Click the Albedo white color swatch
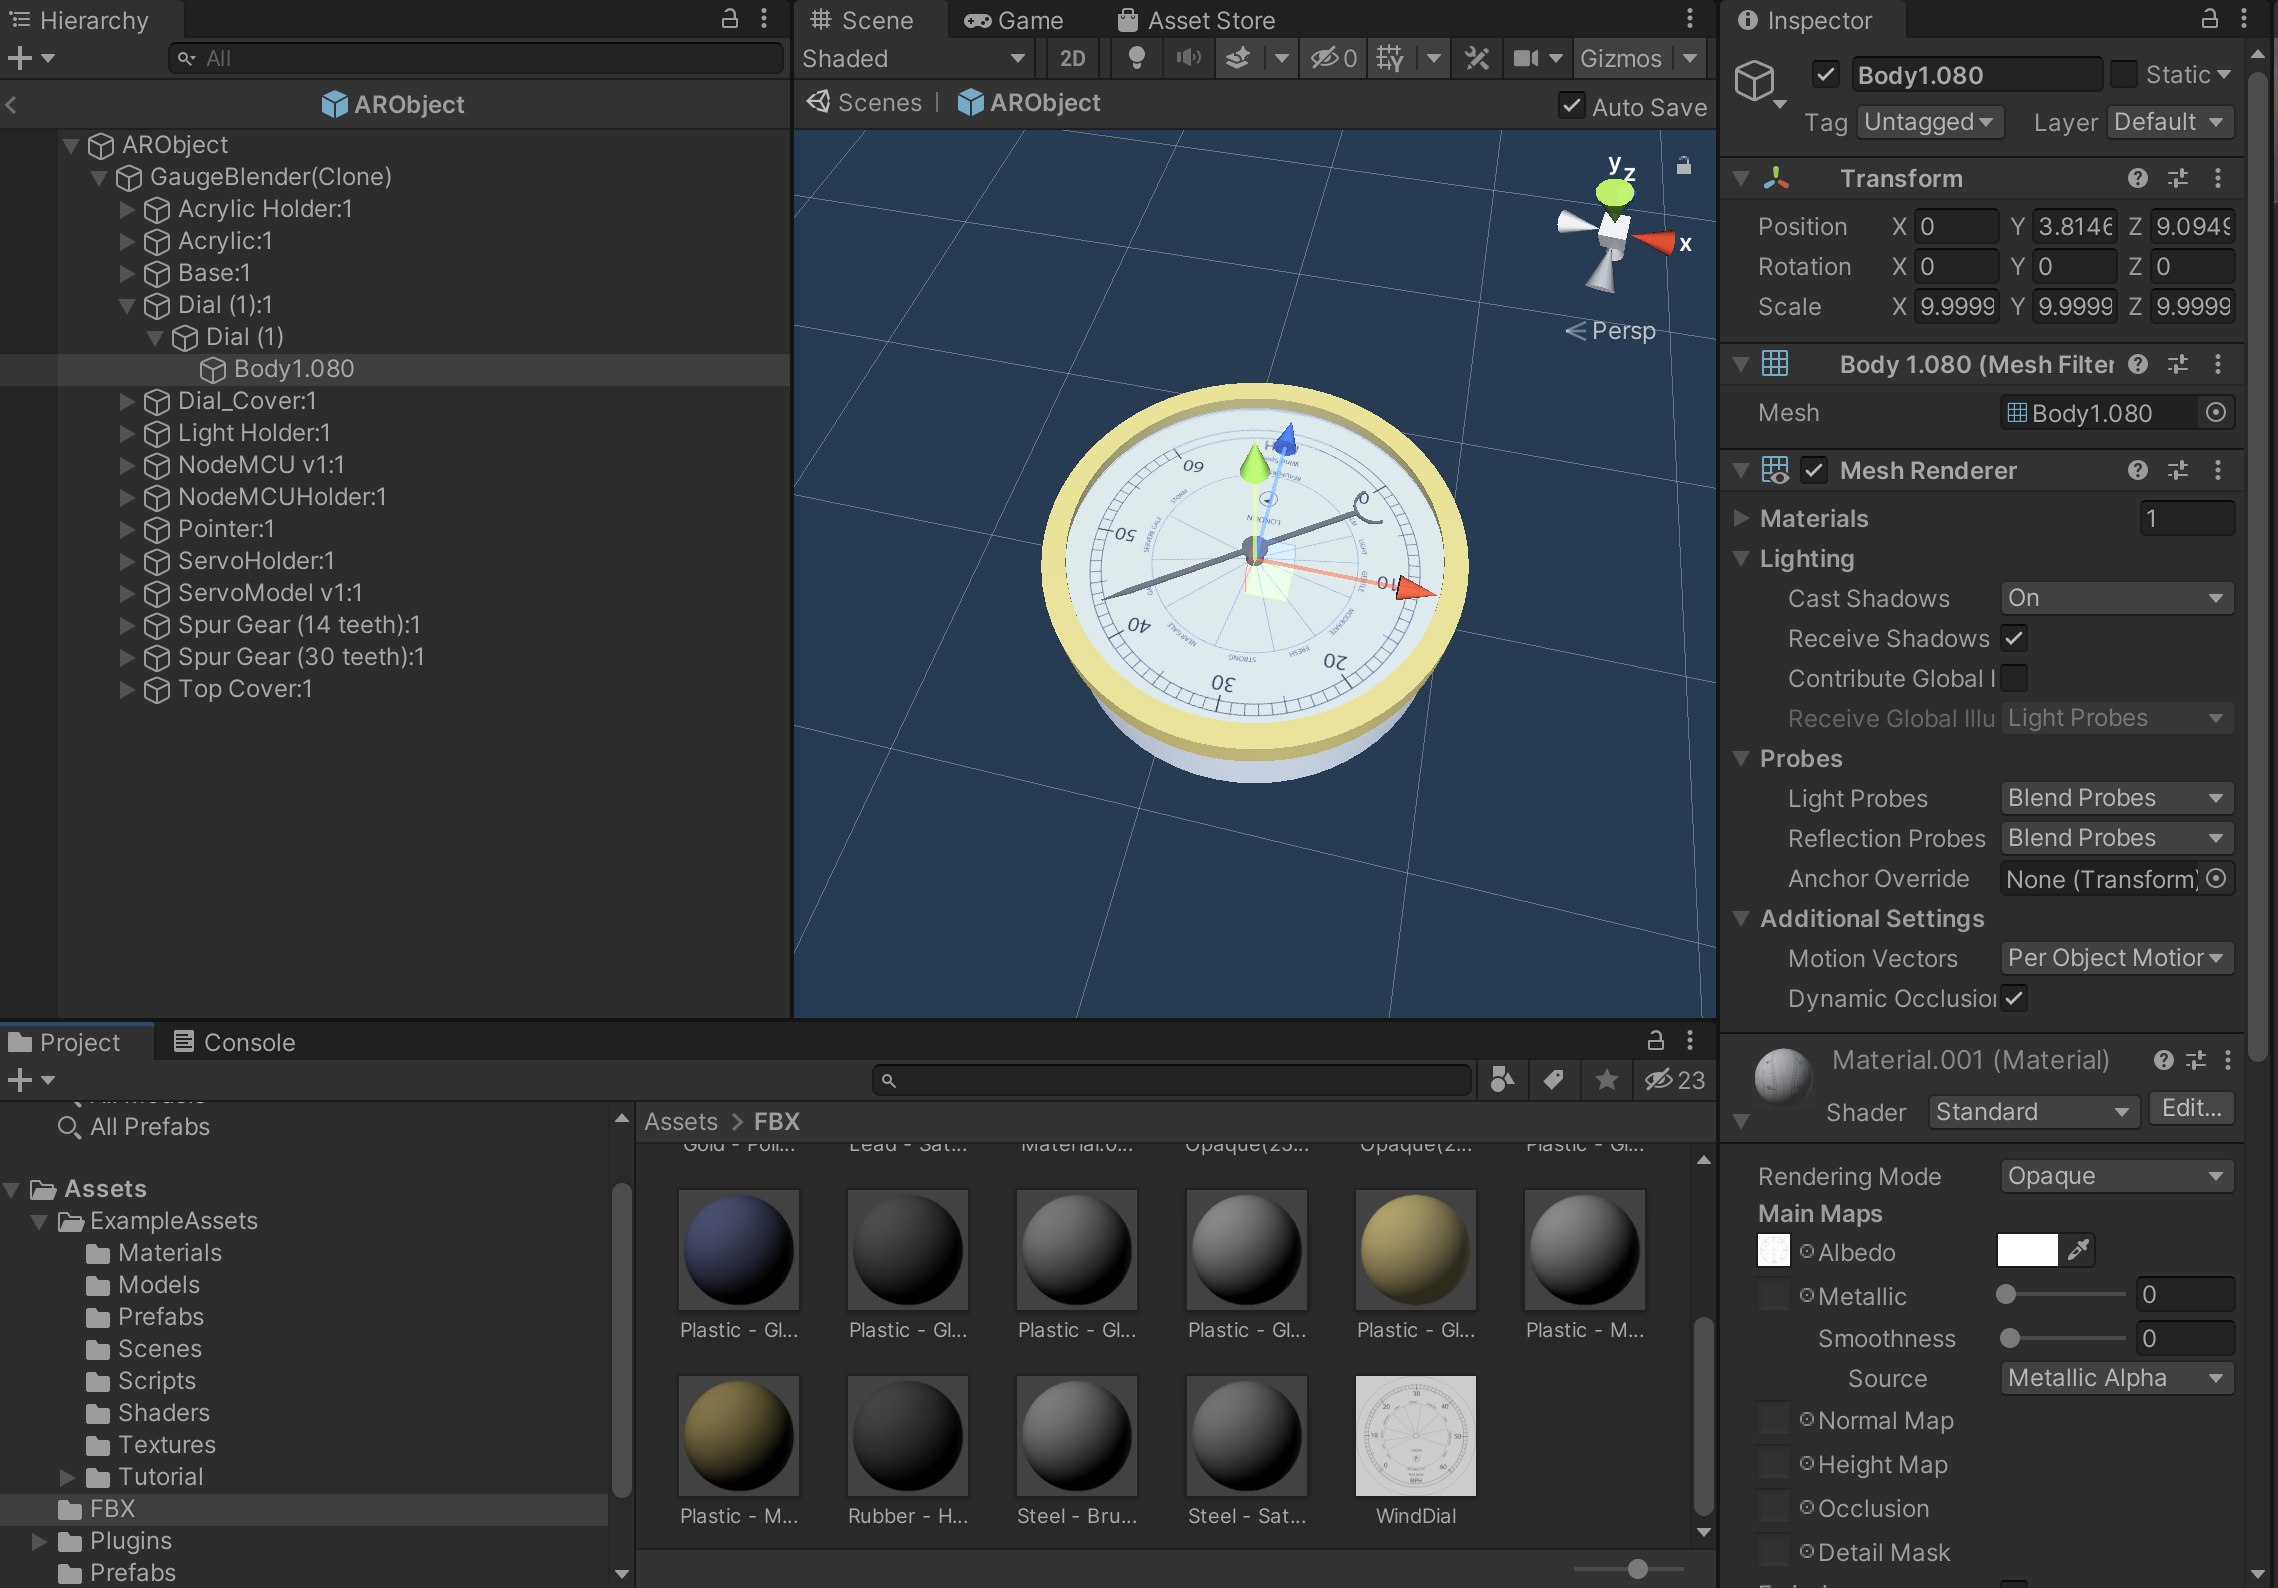 coord(2027,1250)
